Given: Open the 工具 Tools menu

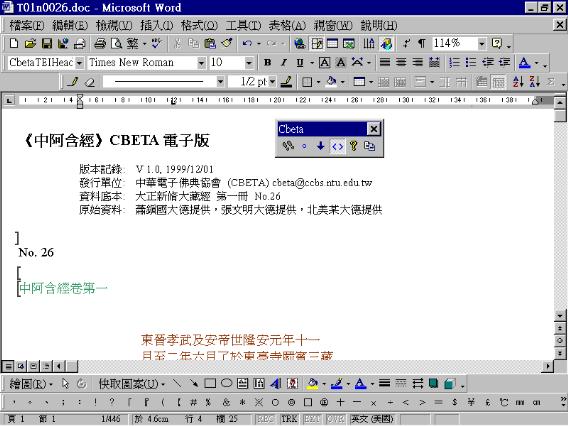Looking at the screenshot, I should point(243,25).
